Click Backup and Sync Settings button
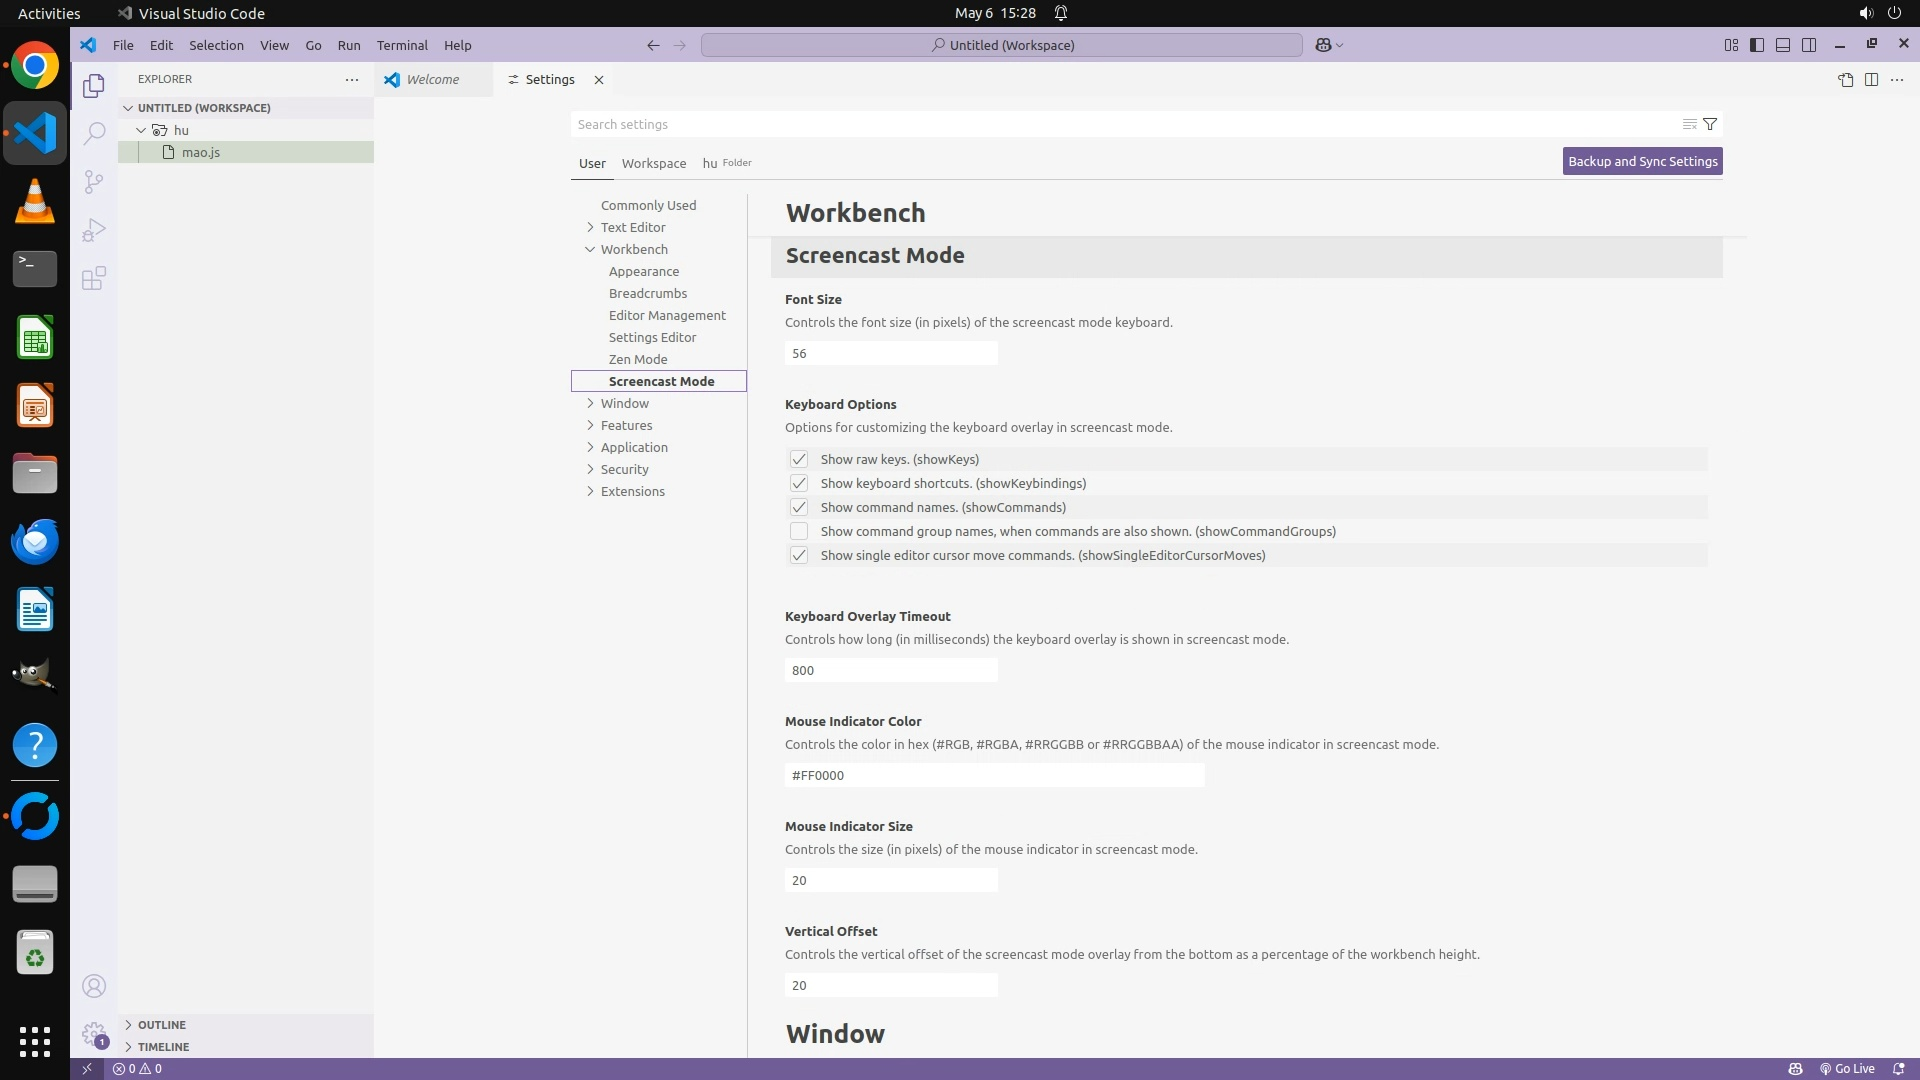Image resolution: width=1920 pixels, height=1080 pixels. click(1642, 161)
